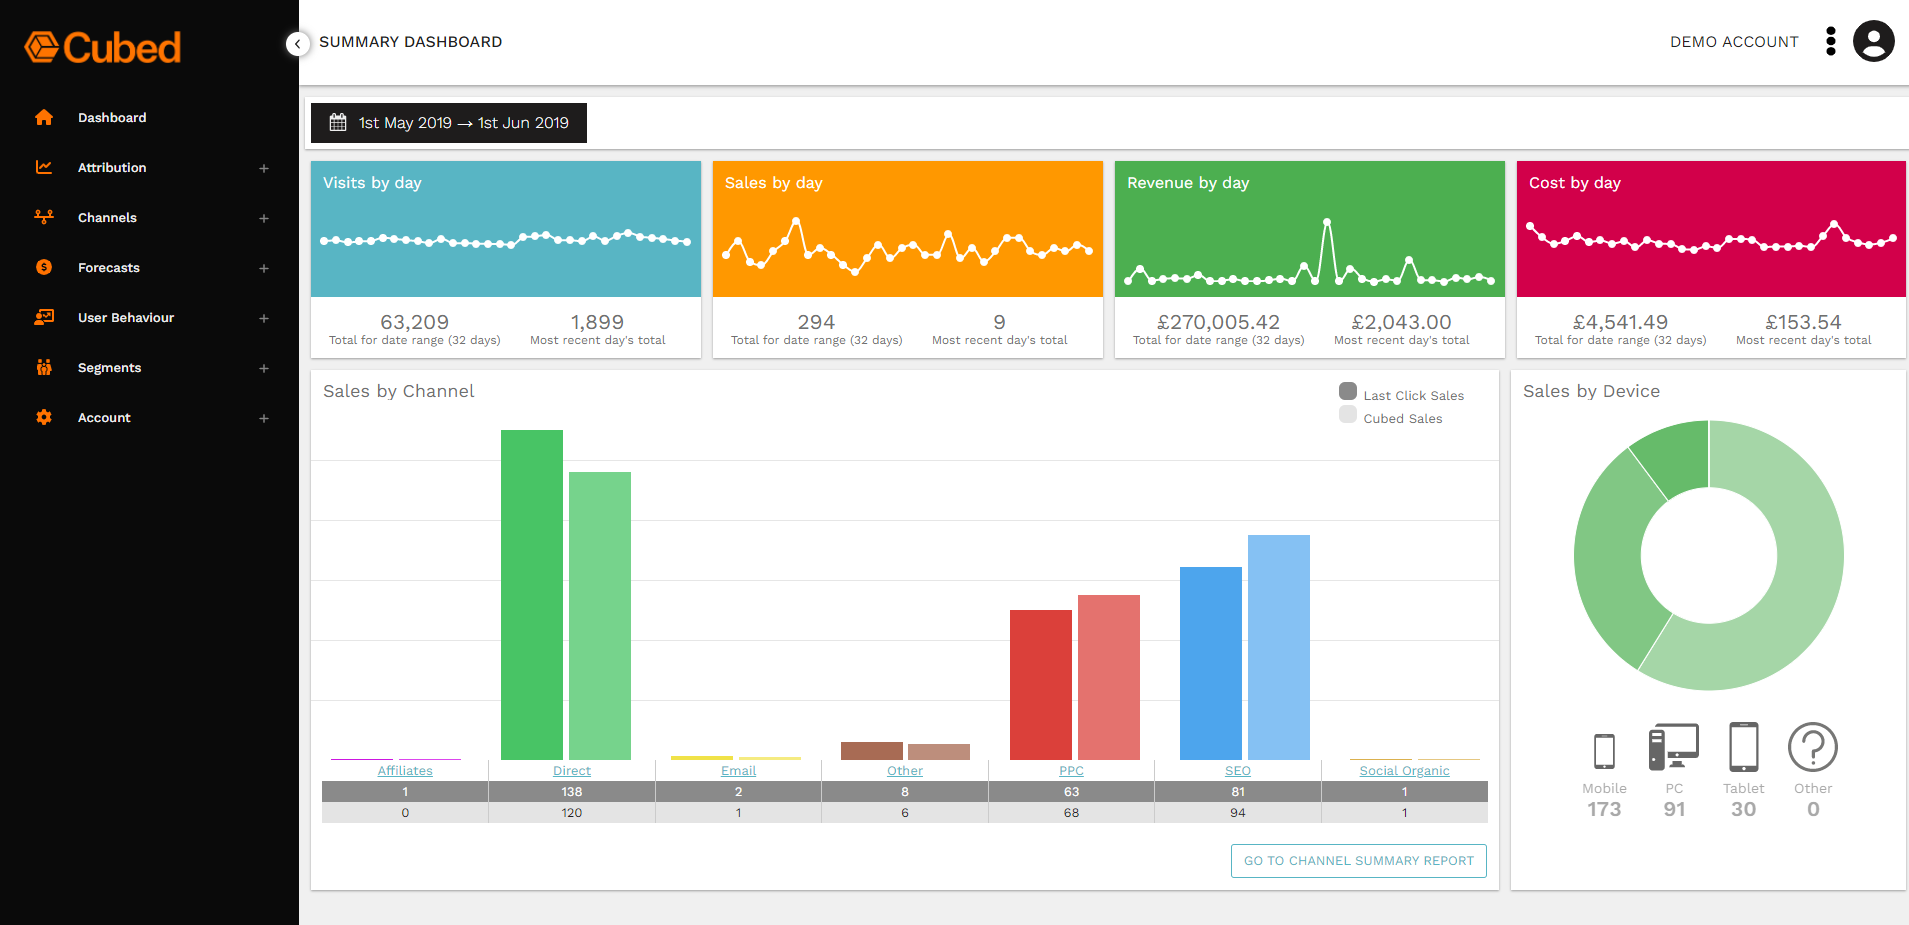Click the Segments icon

[44, 367]
